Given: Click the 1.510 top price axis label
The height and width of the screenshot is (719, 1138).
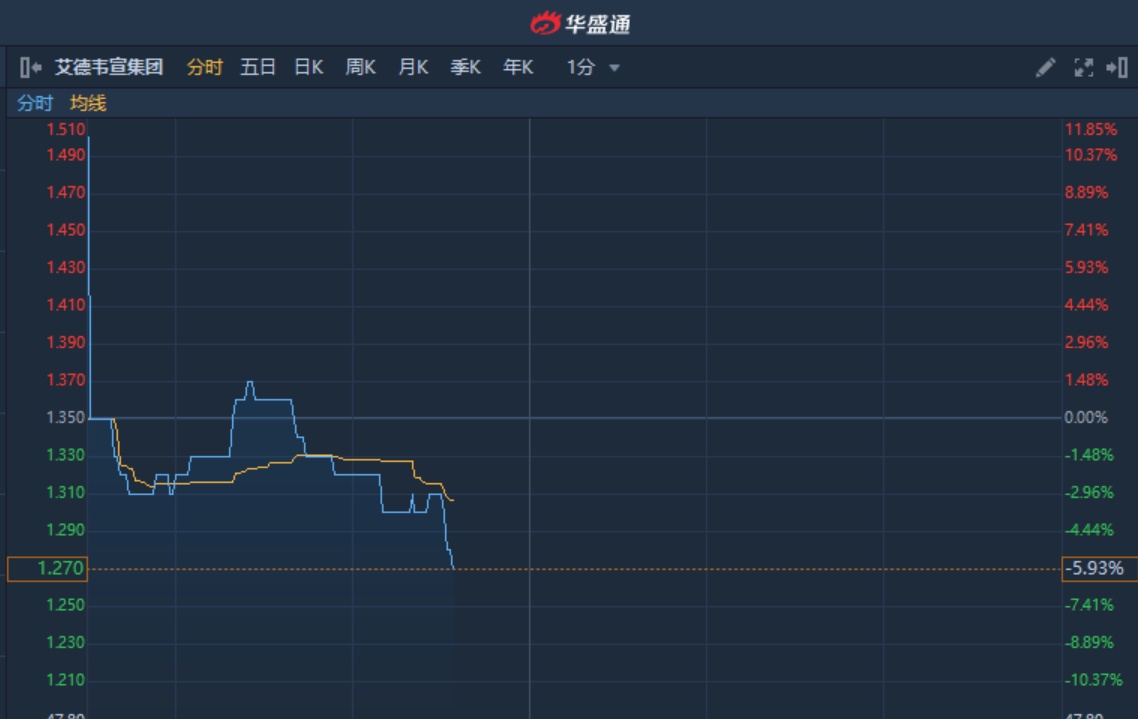Looking at the screenshot, I should (66, 129).
